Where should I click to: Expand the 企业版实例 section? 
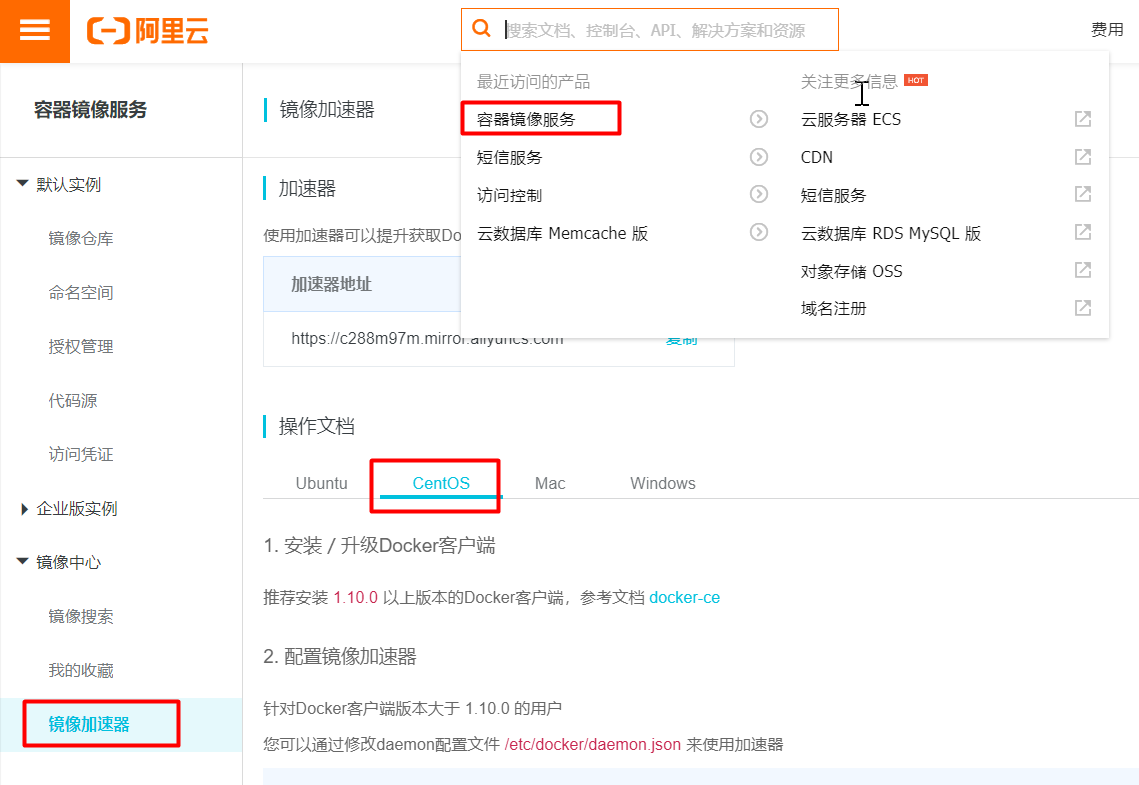click(24, 509)
